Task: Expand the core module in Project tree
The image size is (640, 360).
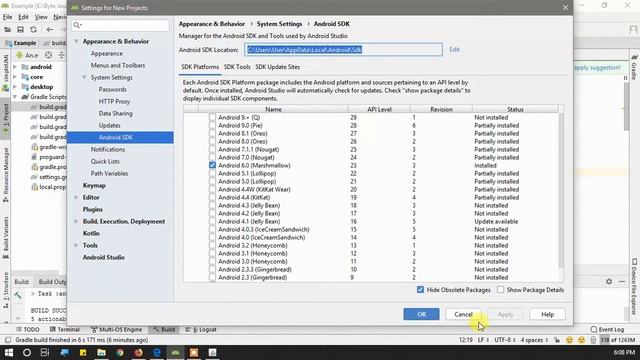Action: point(15,77)
